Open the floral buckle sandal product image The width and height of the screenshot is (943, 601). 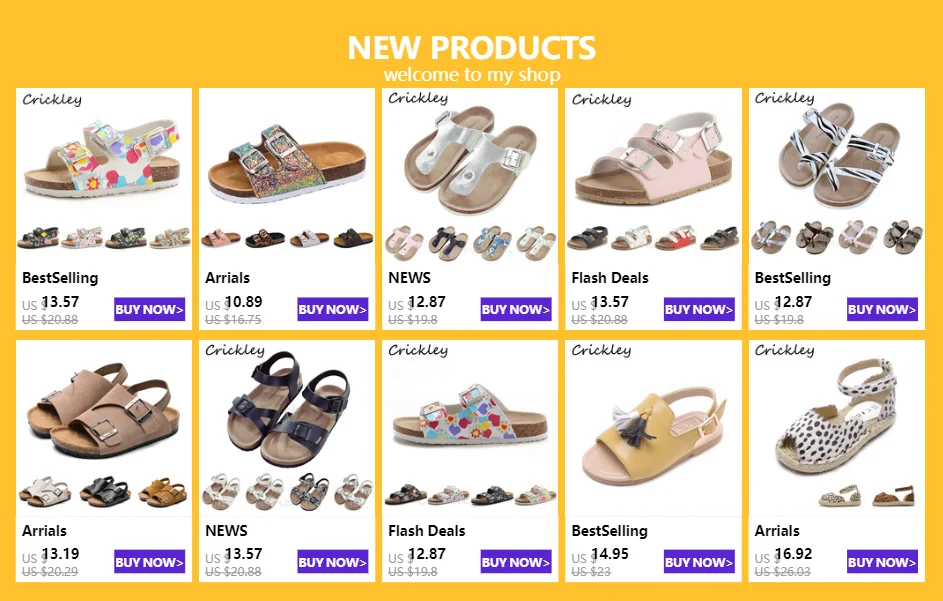tap(103, 156)
